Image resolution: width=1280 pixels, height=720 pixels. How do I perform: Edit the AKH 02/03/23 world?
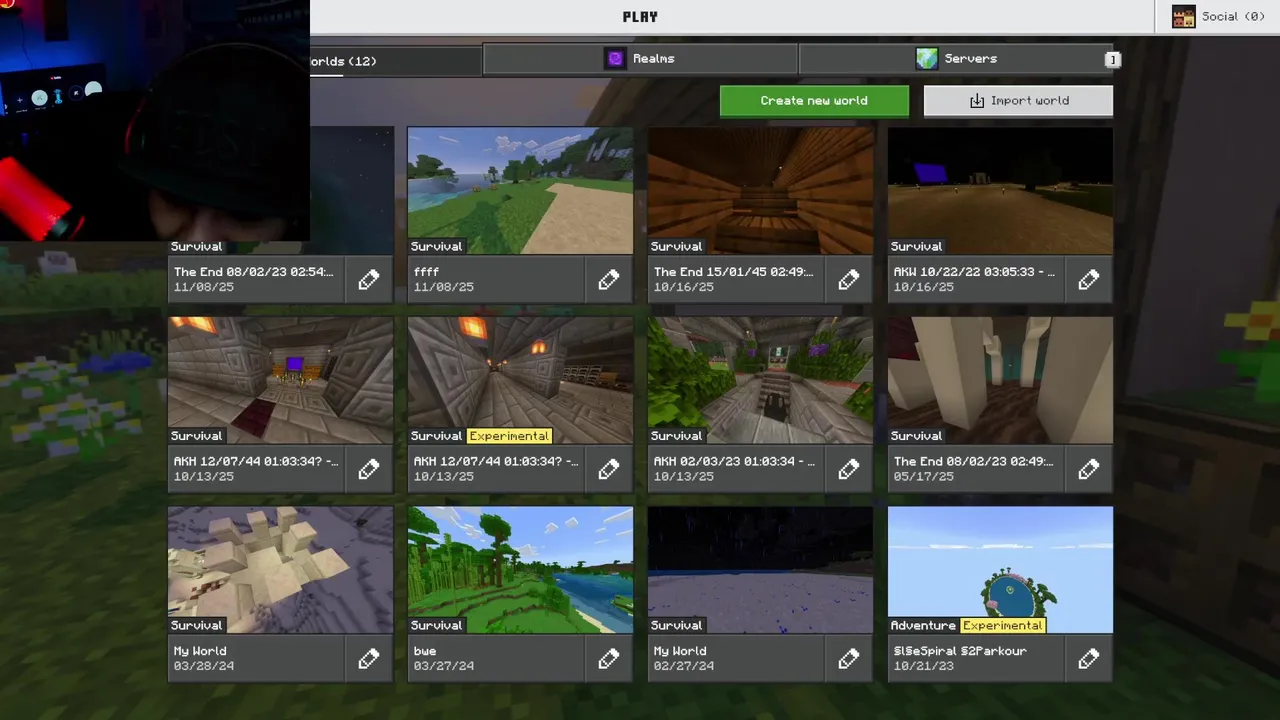(x=848, y=469)
